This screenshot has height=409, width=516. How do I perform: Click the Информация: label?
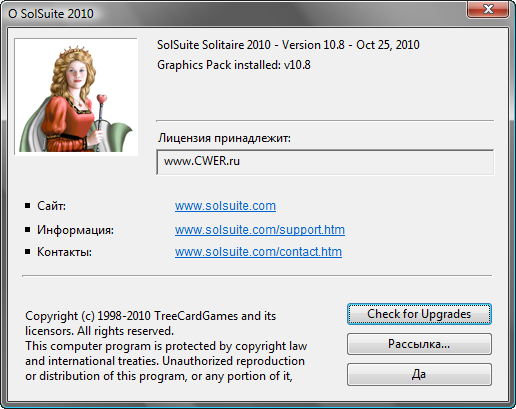pyautogui.click(x=75, y=230)
